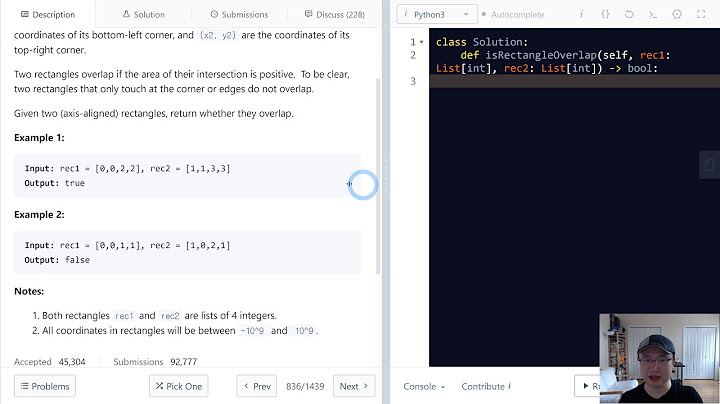Viewport: 720px width, 404px height.
Task: Open the Discuss (228) tab
Action: coord(335,14)
